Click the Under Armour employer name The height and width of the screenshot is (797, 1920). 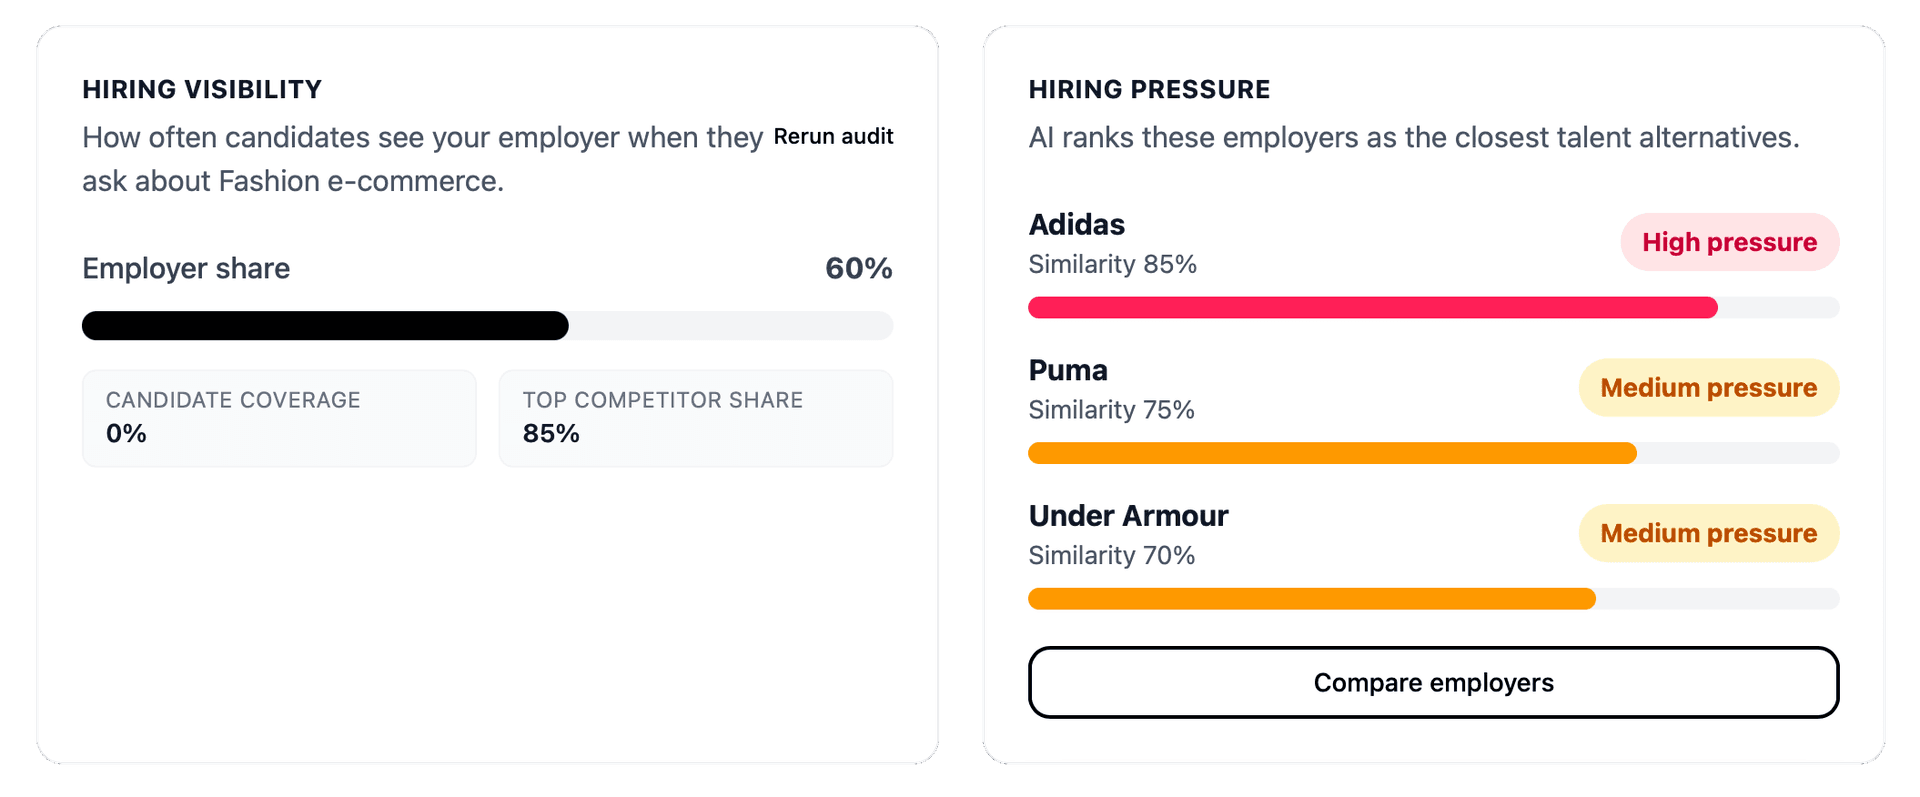tap(1128, 516)
